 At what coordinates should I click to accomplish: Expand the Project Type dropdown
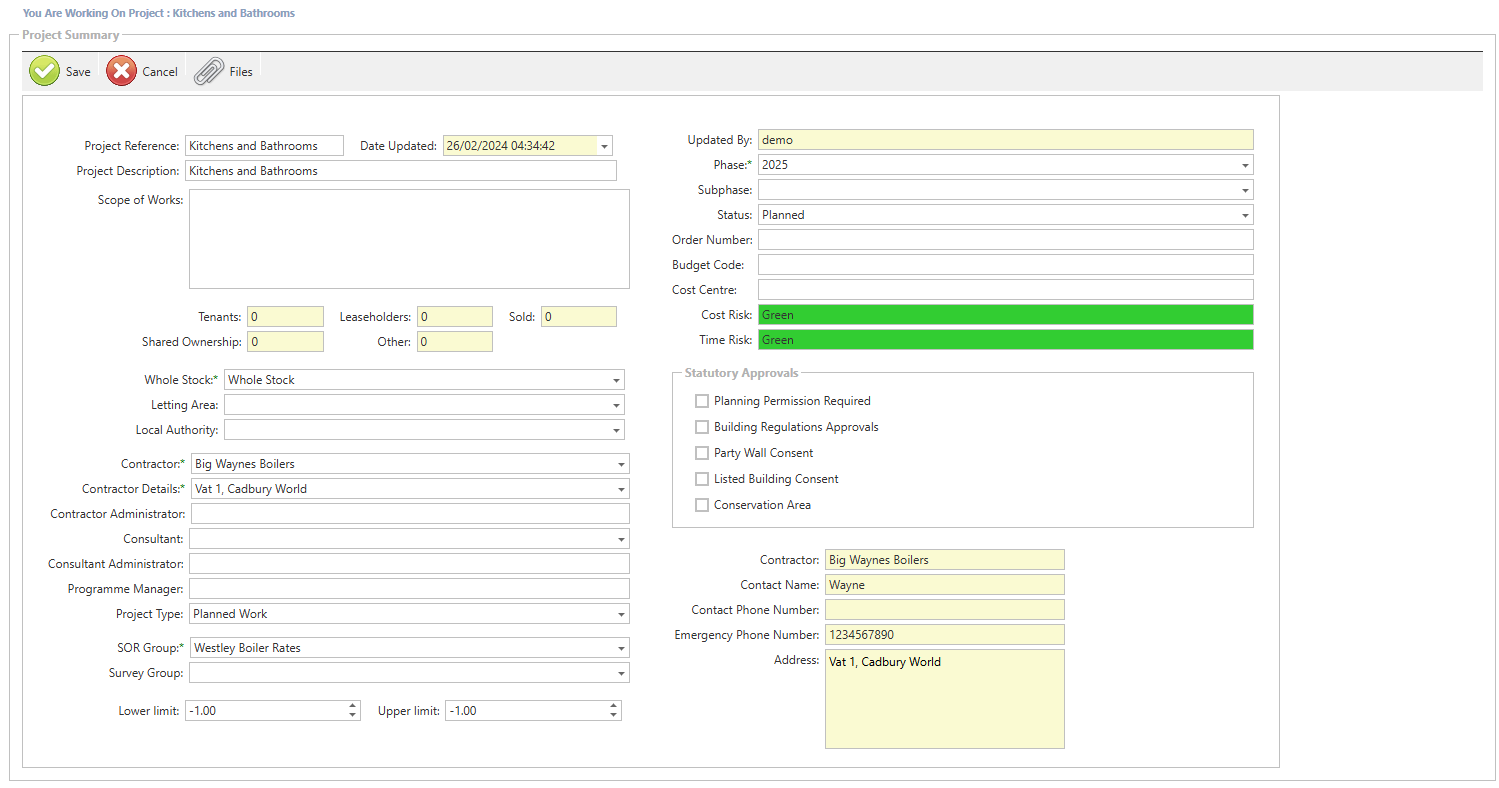pos(621,614)
